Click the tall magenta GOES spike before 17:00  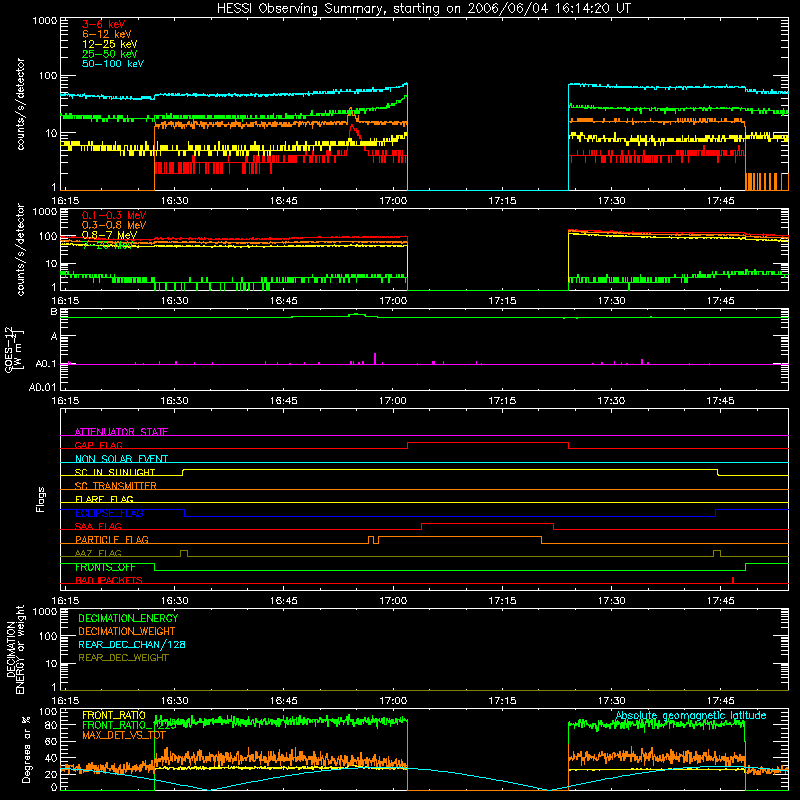tap(375, 358)
